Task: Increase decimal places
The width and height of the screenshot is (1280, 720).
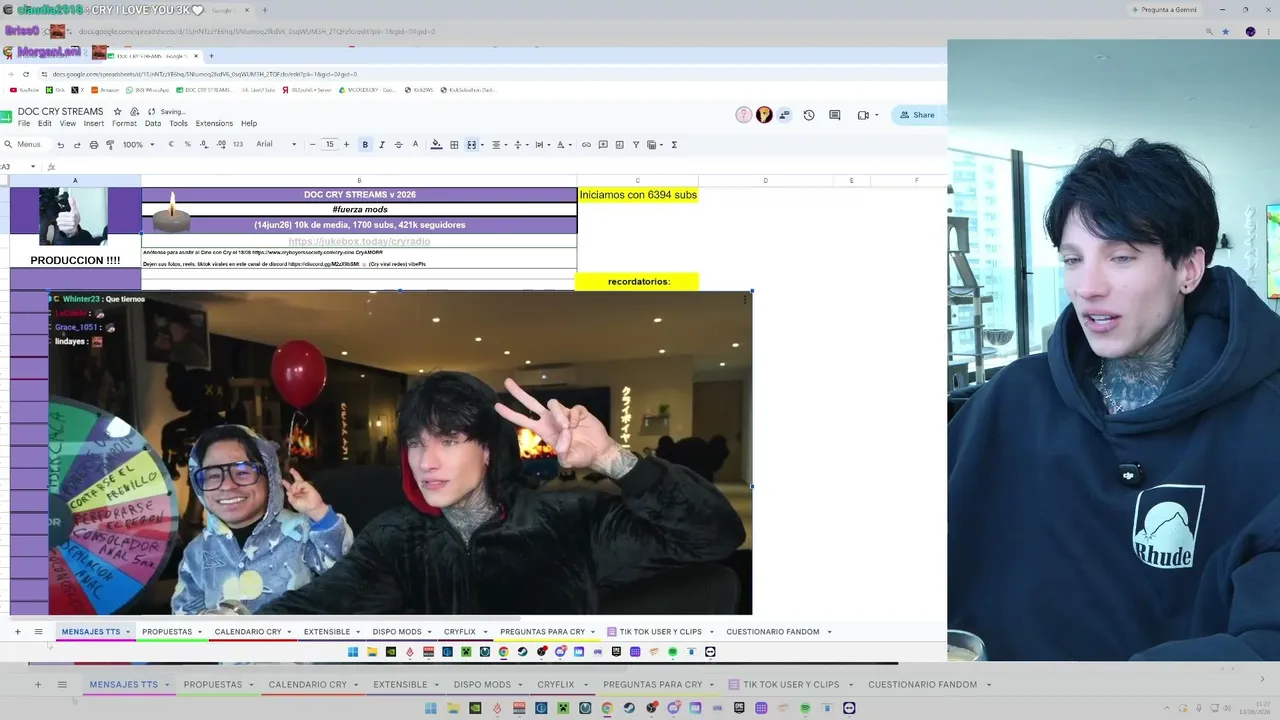Action: tap(220, 145)
